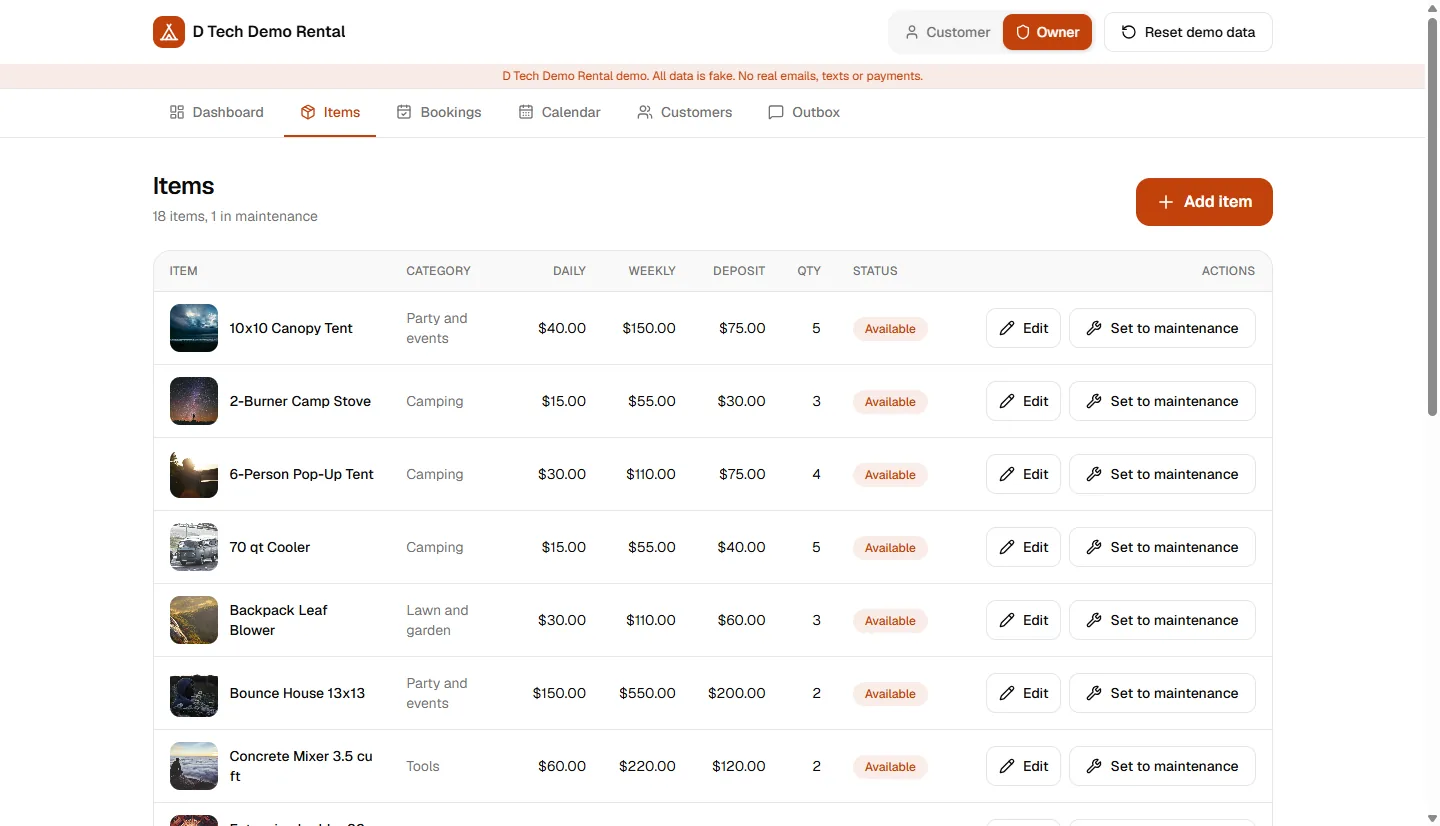Edit the 70 qt Cooler item

[x=1023, y=547]
